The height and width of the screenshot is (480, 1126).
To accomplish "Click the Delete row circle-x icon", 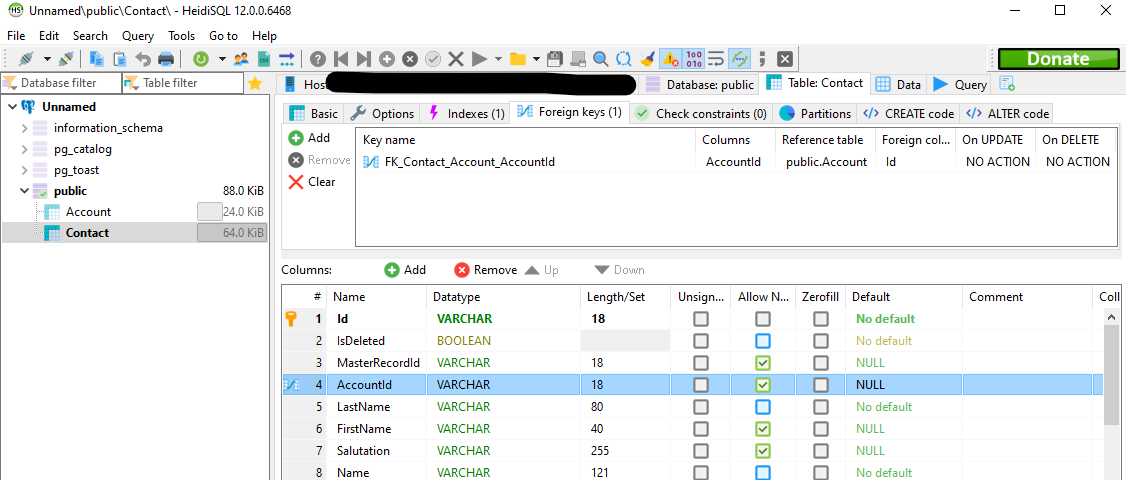I will 410,59.
